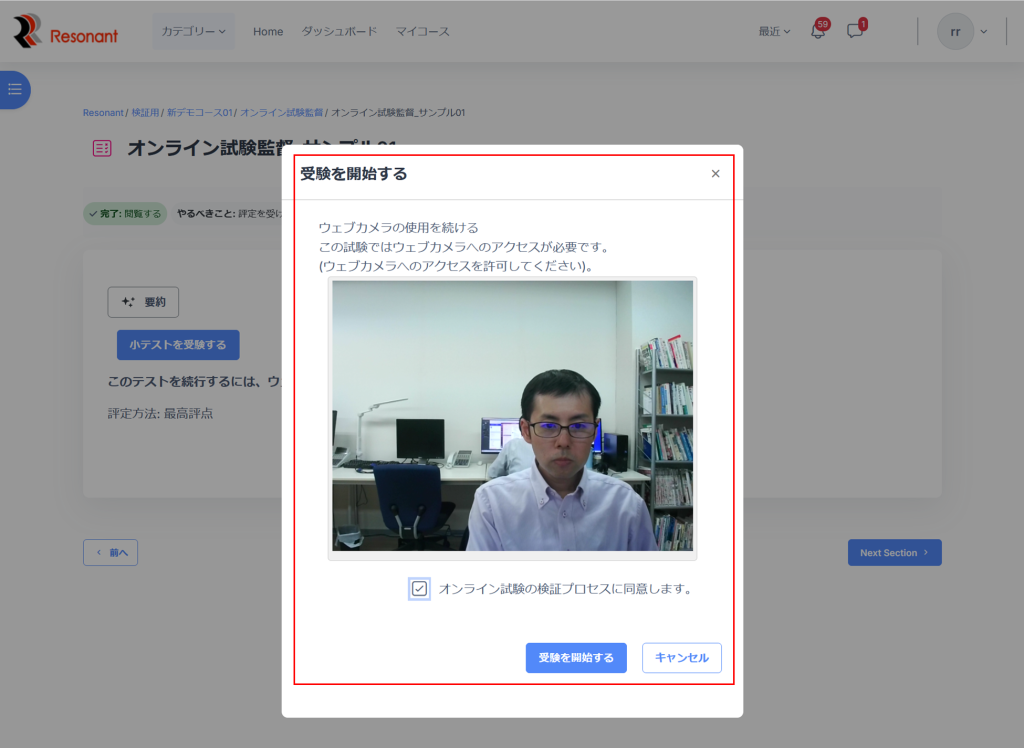Open the course index sidebar drawer icon
This screenshot has width=1024, height=748.
14,90
